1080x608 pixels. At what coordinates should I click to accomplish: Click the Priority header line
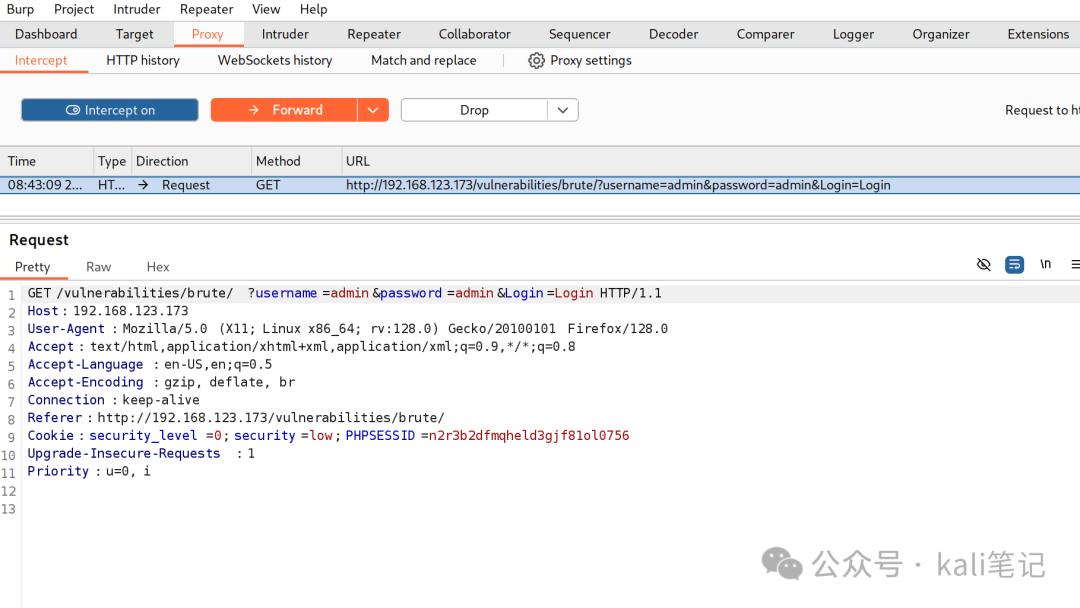coord(88,472)
